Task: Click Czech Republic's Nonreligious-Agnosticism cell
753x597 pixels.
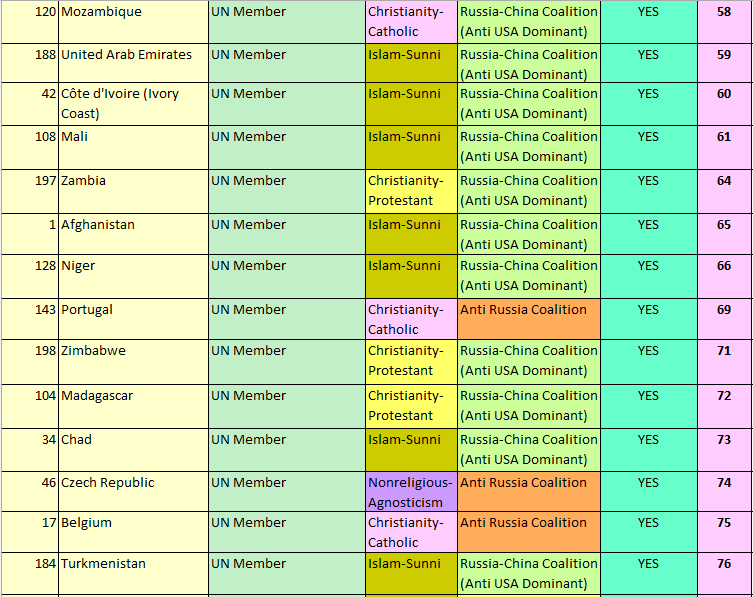Action: click(411, 491)
